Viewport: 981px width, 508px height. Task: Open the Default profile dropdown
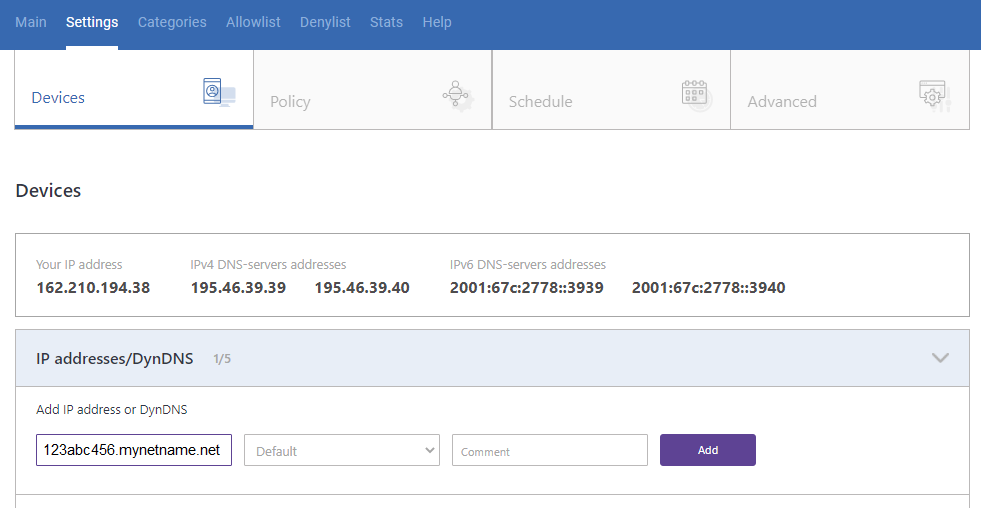point(342,450)
